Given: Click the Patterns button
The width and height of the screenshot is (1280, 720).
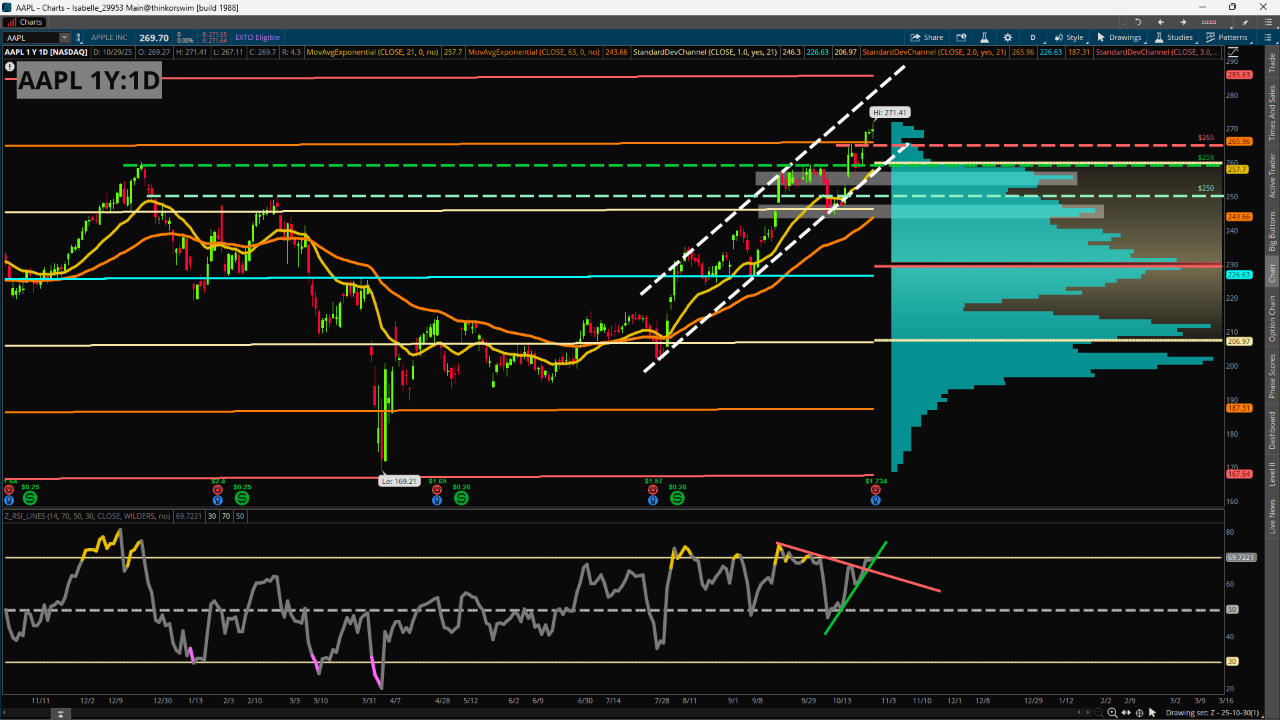Looking at the screenshot, I should point(1227,38).
